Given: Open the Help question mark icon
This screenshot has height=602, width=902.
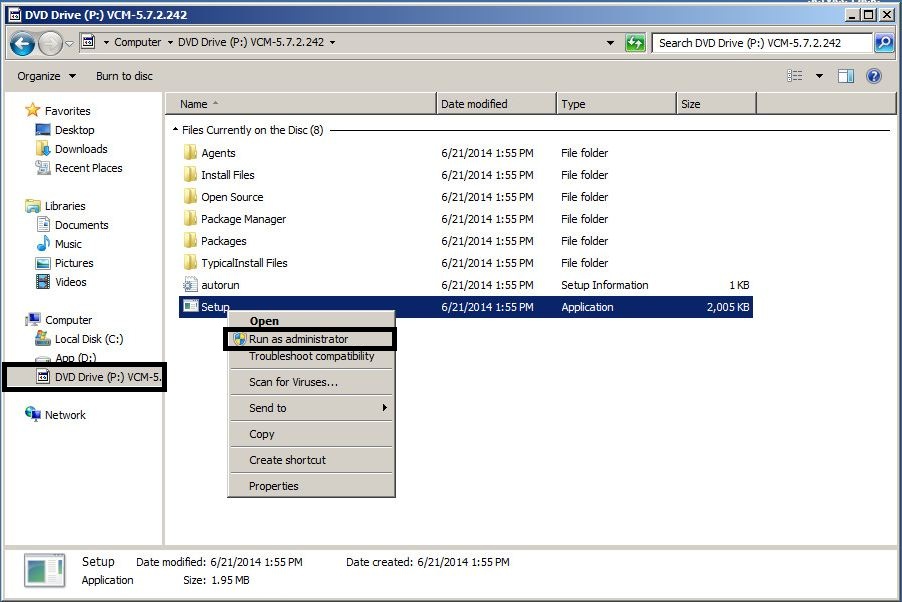Looking at the screenshot, I should (x=873, y=76).
